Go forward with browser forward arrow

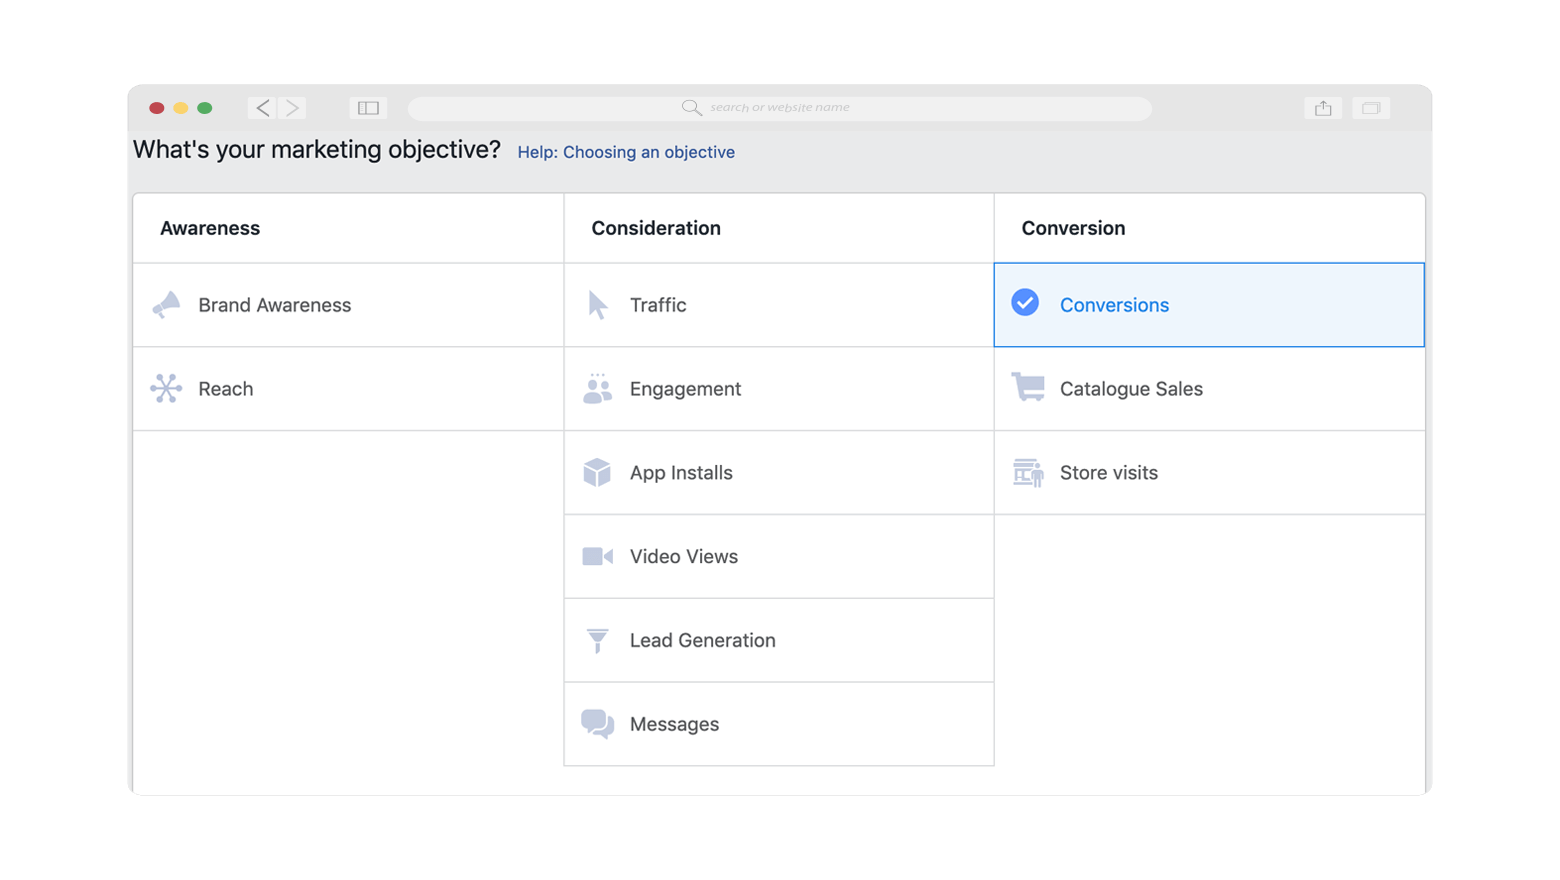click(292, 107)
